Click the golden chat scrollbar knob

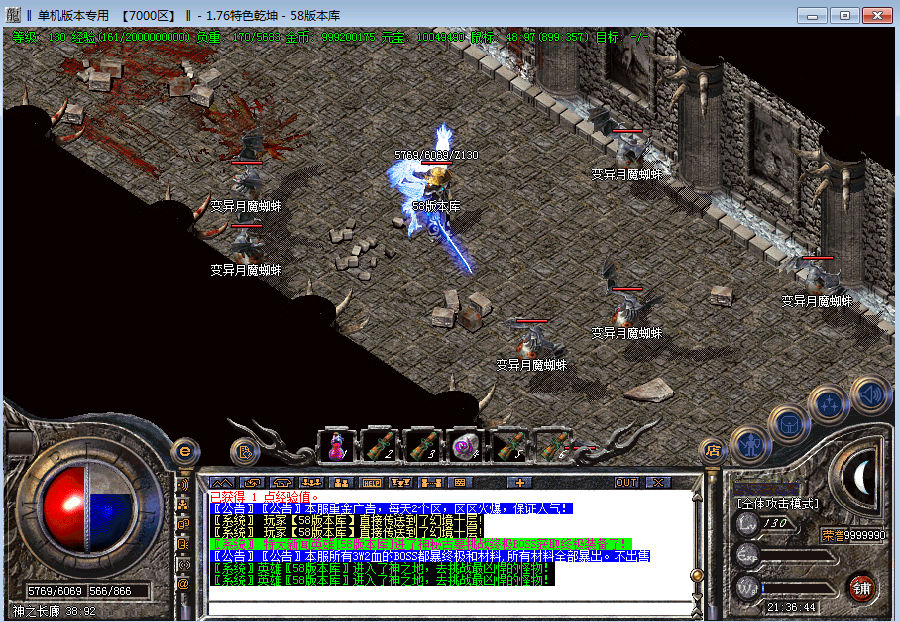697,575
